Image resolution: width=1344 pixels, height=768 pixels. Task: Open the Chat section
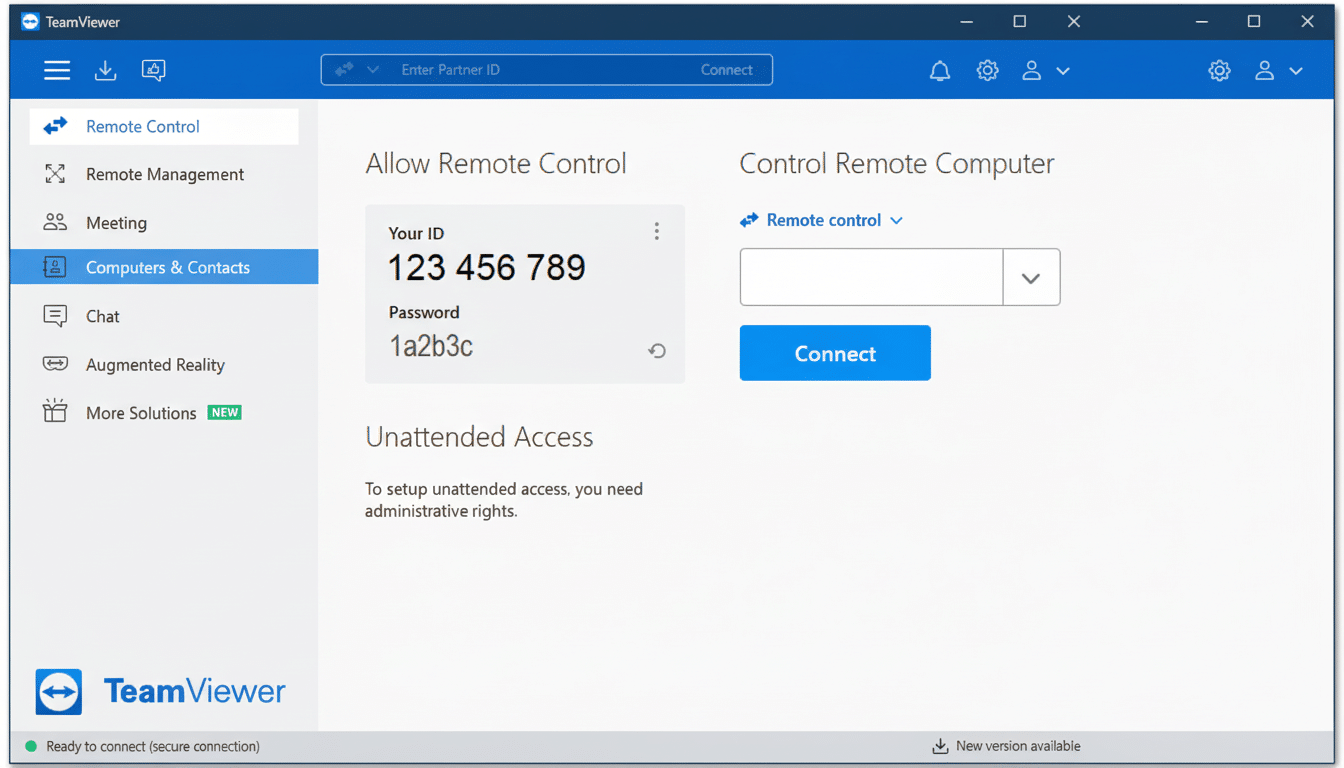(x=104, y=316)
